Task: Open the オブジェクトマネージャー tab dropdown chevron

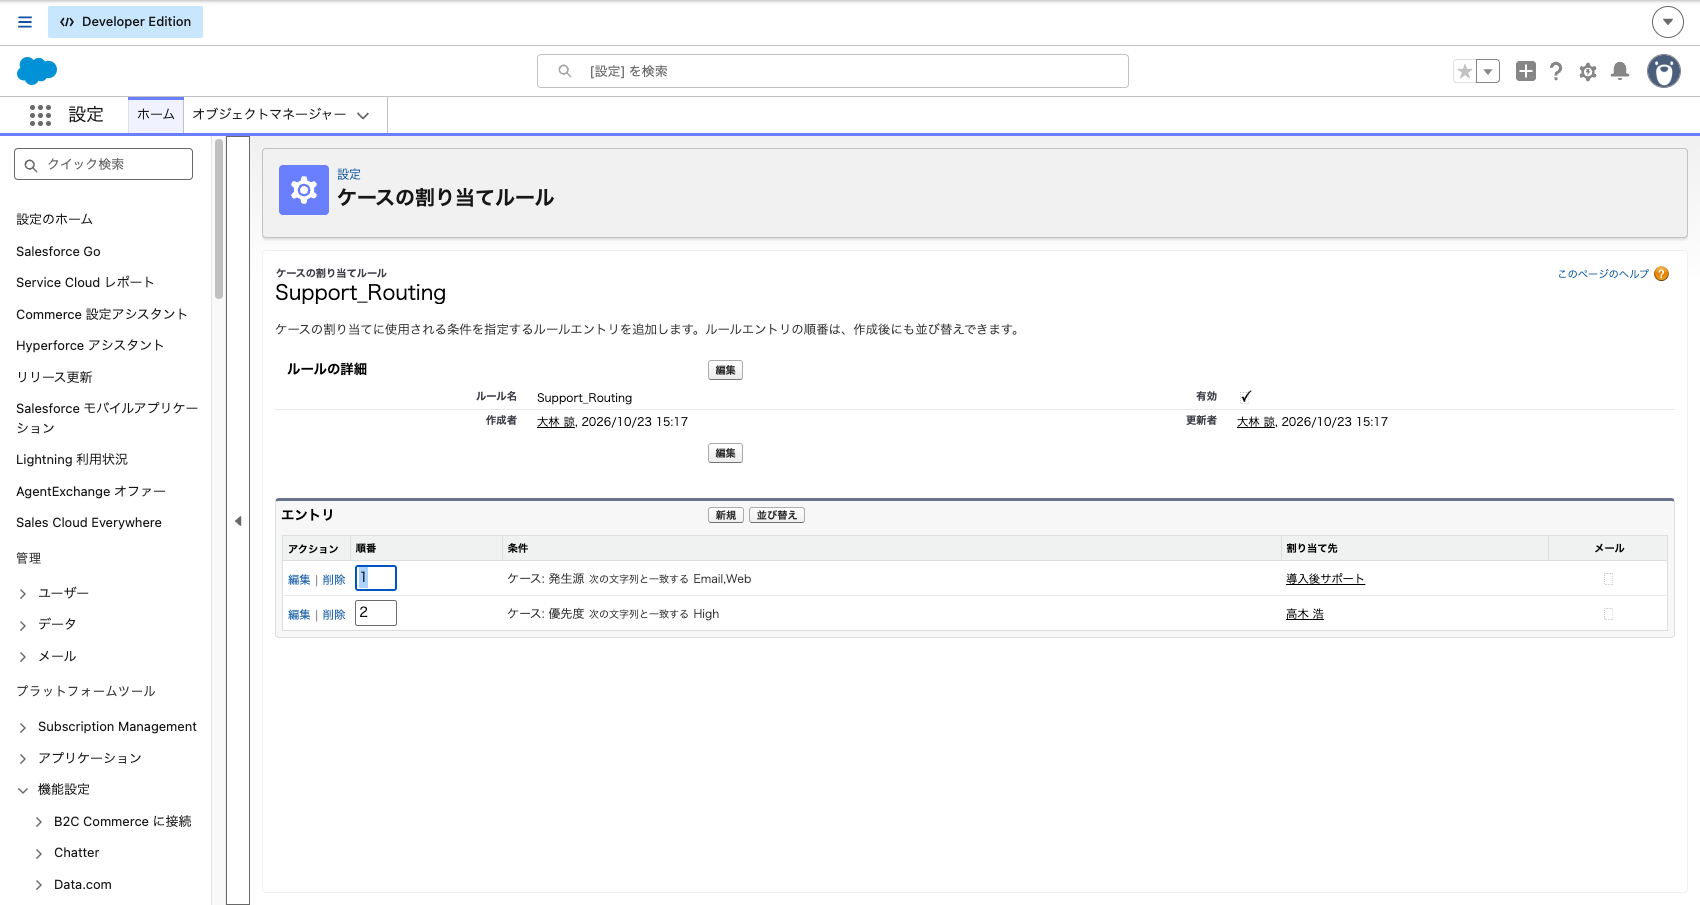Action: pos(363,116)
